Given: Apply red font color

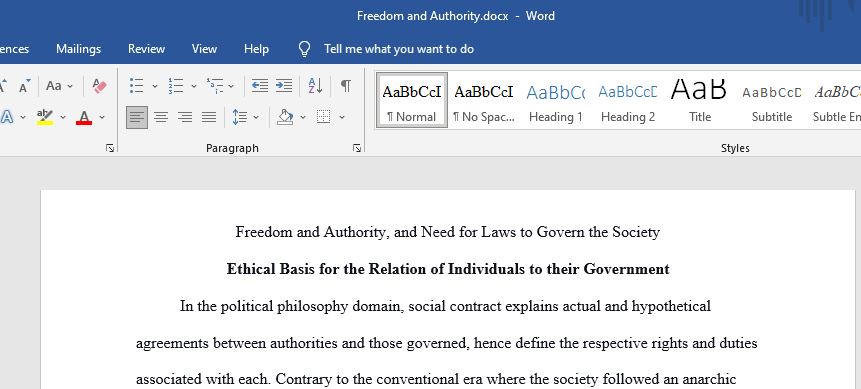Looking at the screenshot, I should point(84,117).
